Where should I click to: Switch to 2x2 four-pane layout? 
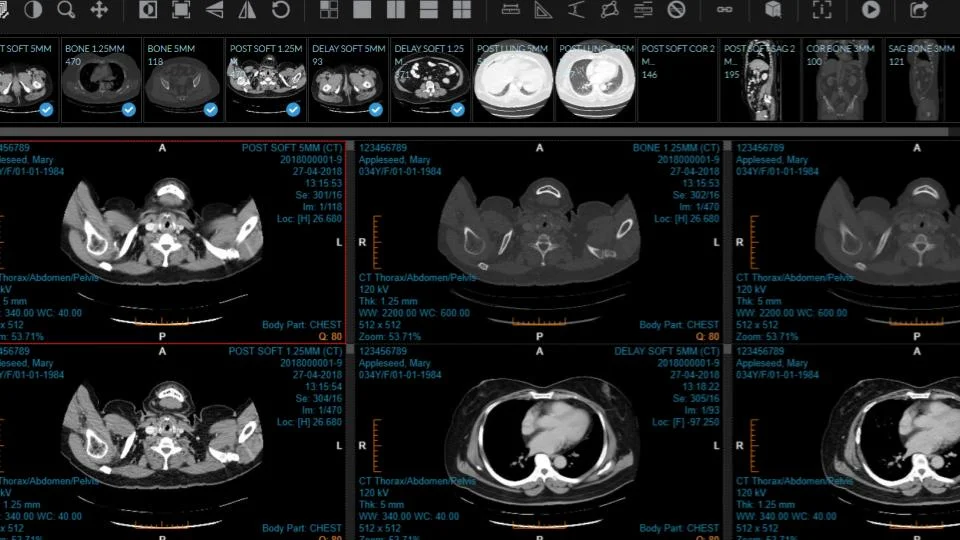tap(462, 9)
